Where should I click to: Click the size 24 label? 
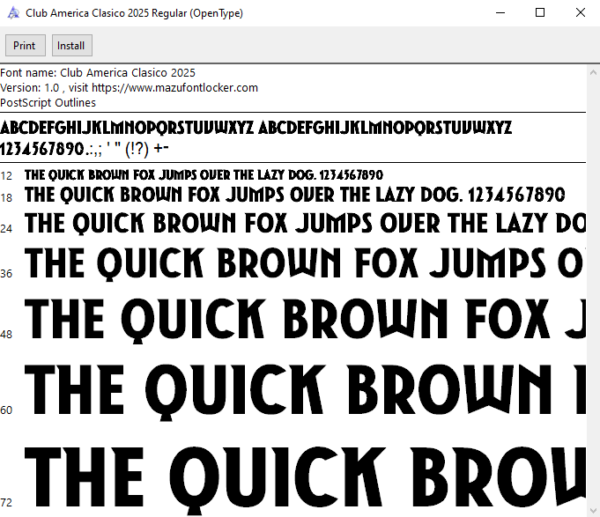(x=6, y=229)
